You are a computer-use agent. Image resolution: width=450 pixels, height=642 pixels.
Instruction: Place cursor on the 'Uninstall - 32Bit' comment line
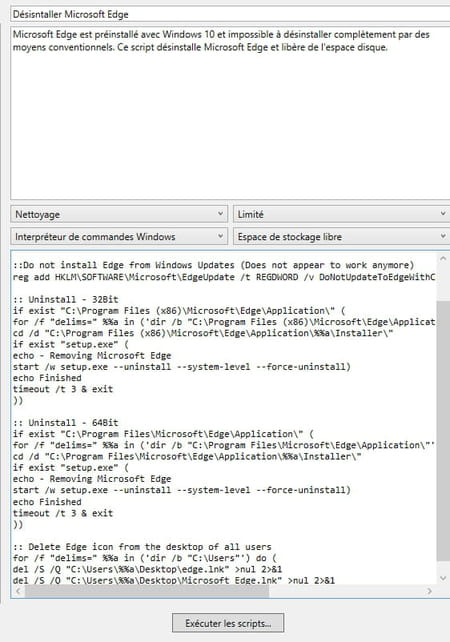tap(66, 299)
